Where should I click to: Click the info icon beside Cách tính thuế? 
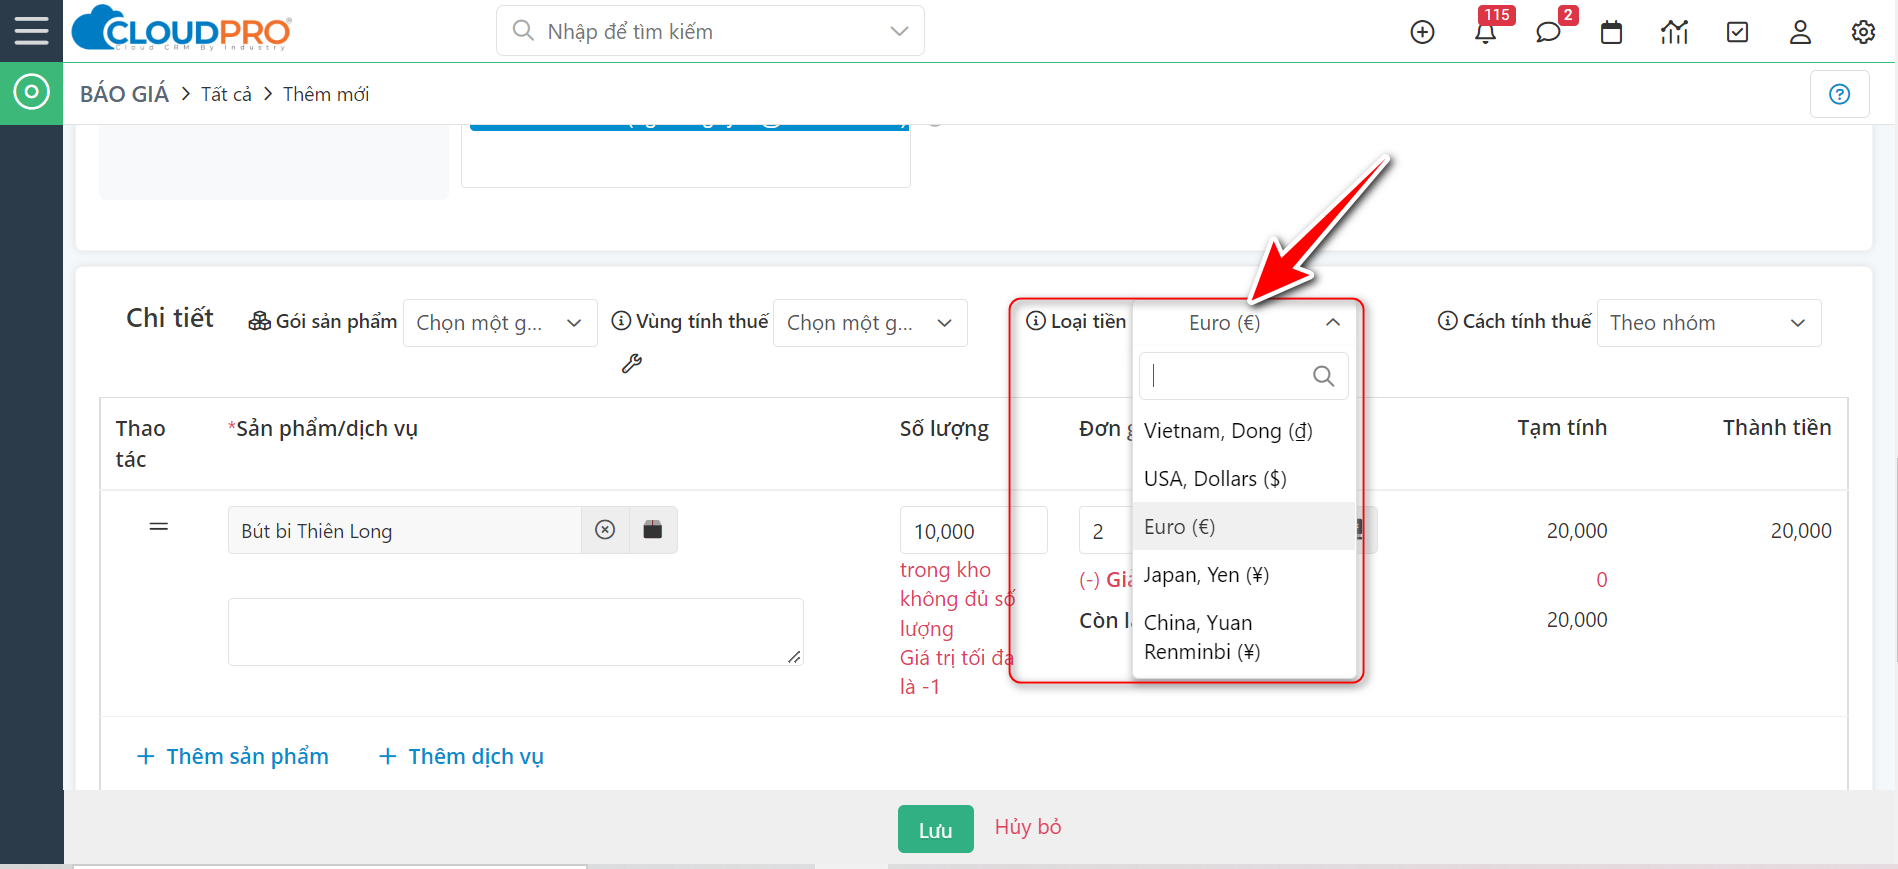pyautogui.click(x=1448, y=320)
